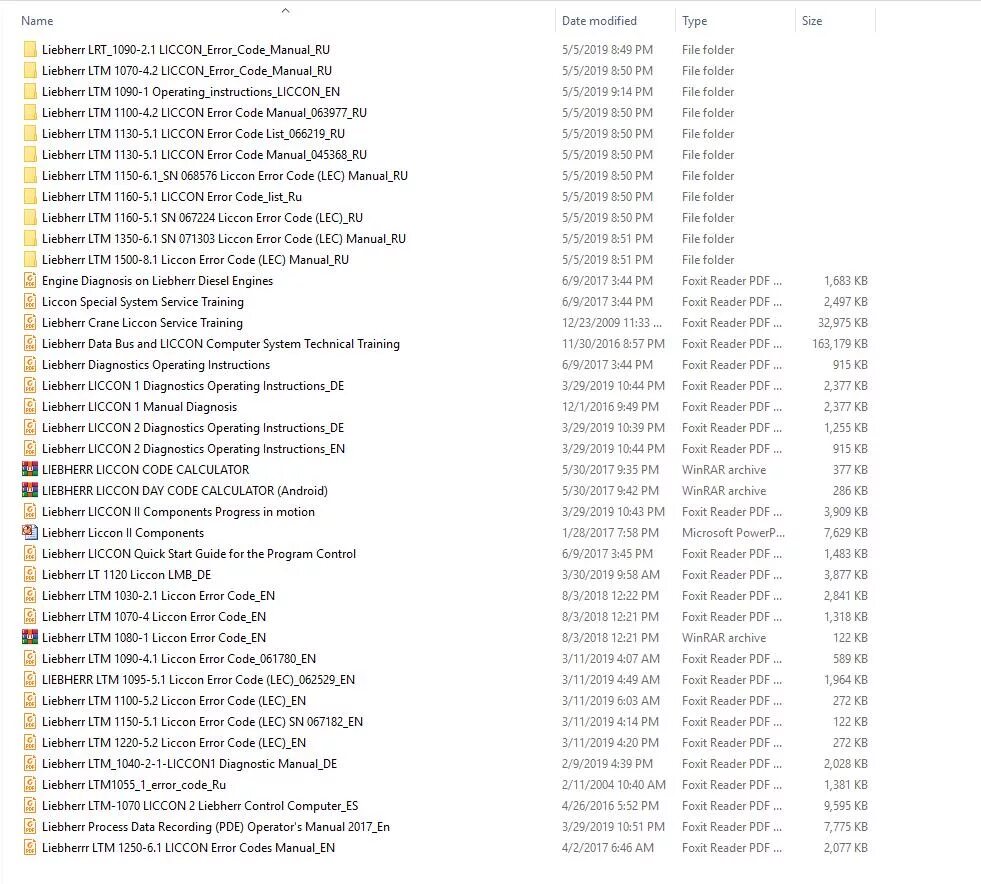
Task: Click the 4/26/2016 5:52 PM date
Action: click(610, 806)
